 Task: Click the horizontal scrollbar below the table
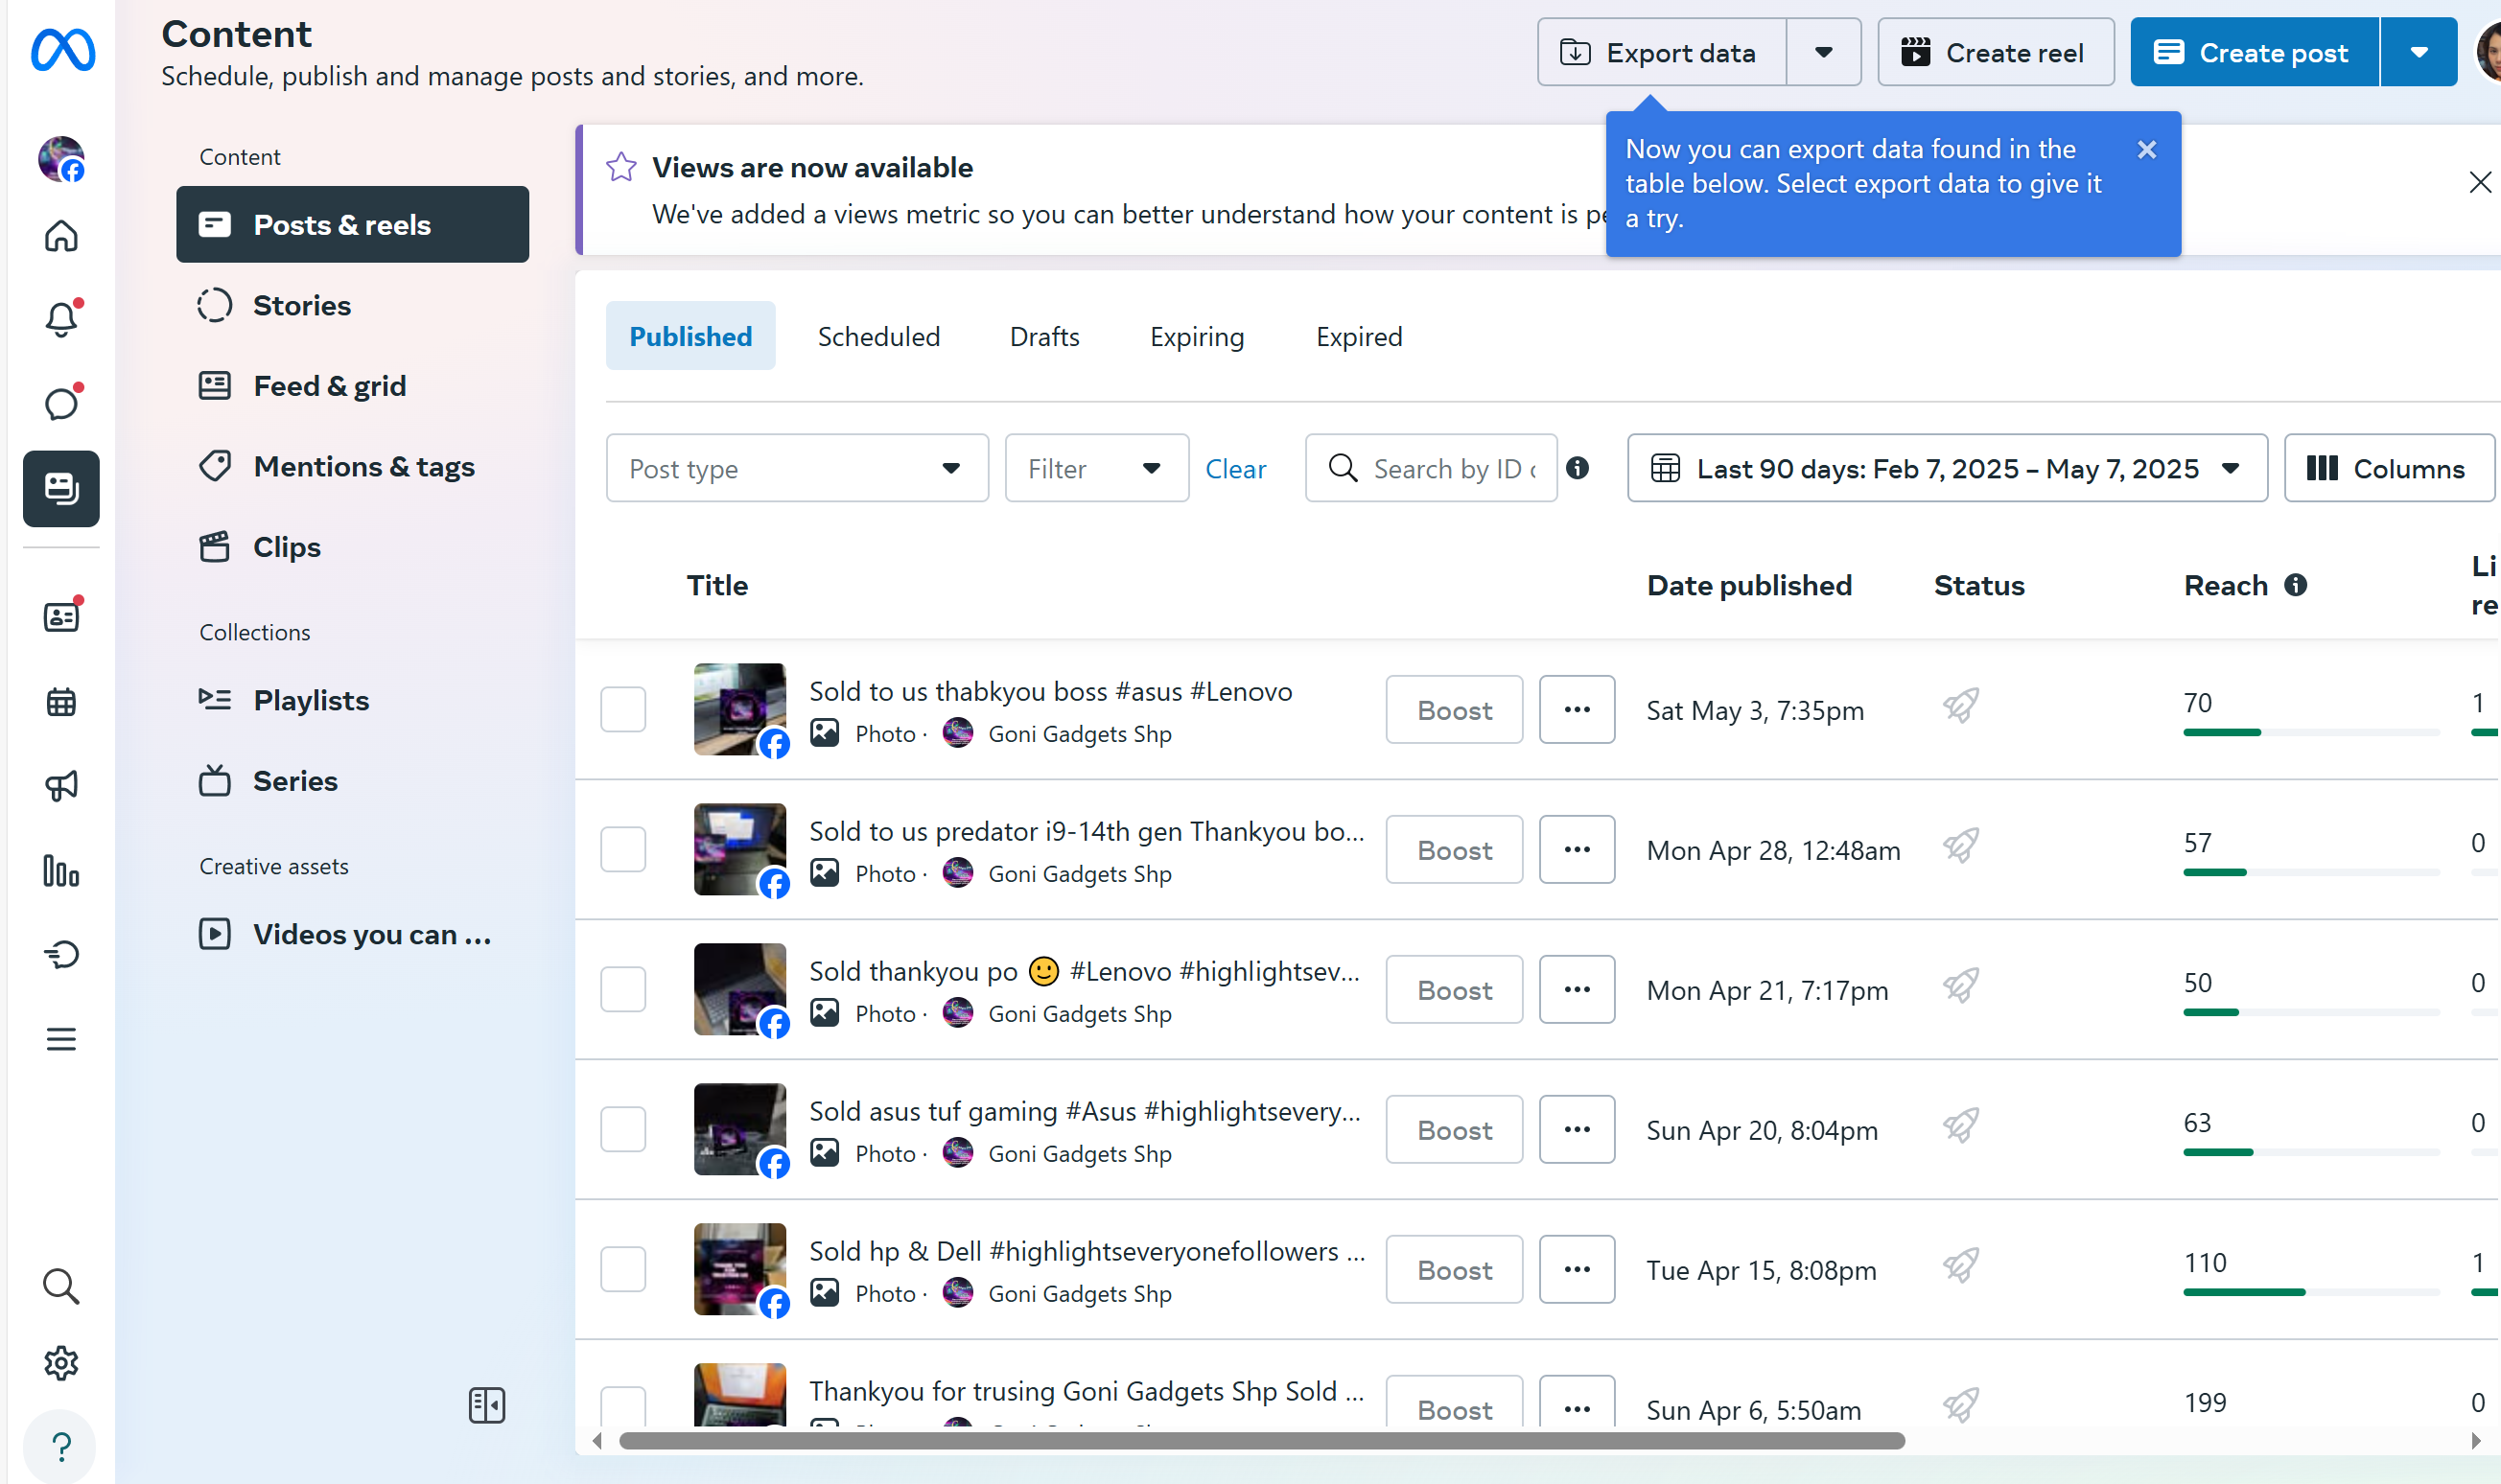(x=1260, y=1441)
